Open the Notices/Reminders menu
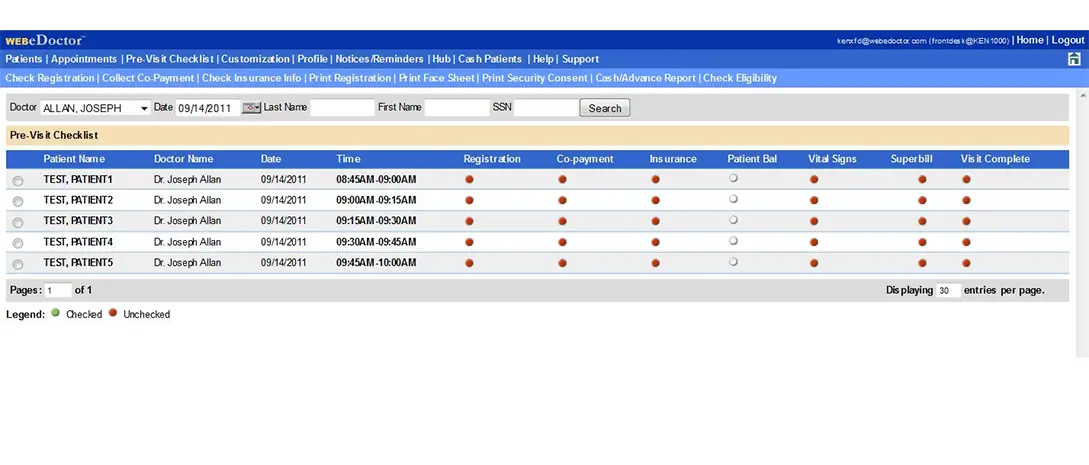This screenshot has width=1089, height=465. (379, 59)
